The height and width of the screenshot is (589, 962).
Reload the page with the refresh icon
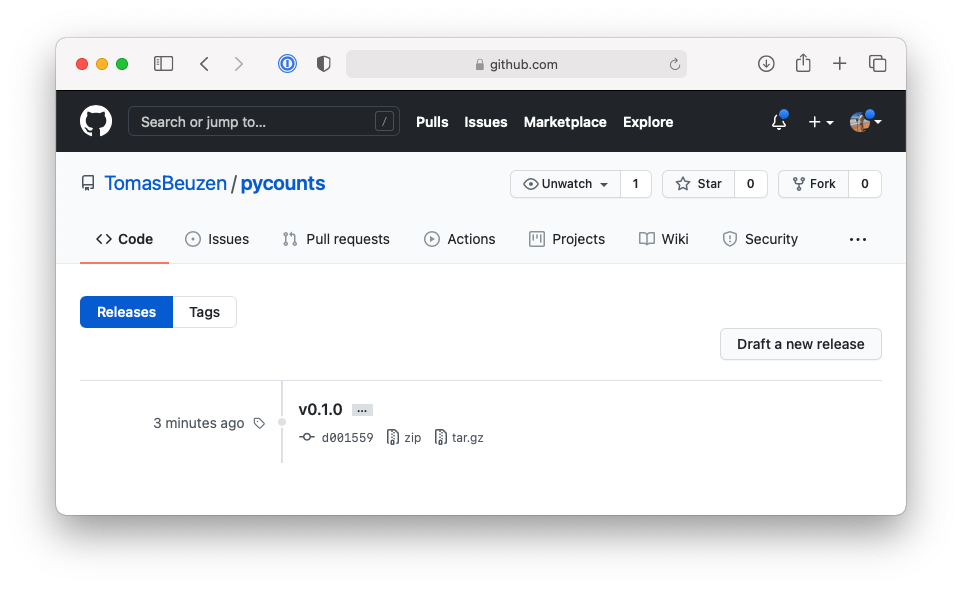tap(674, 64)
